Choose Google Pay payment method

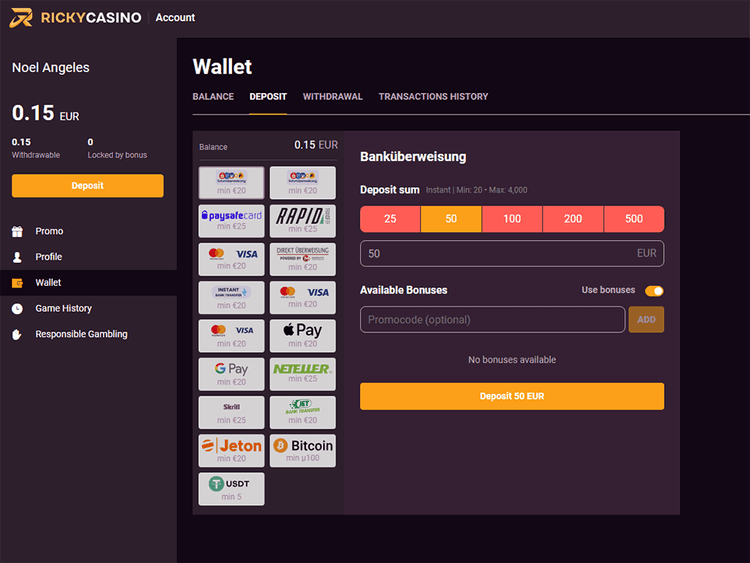[x=232, y=374]
